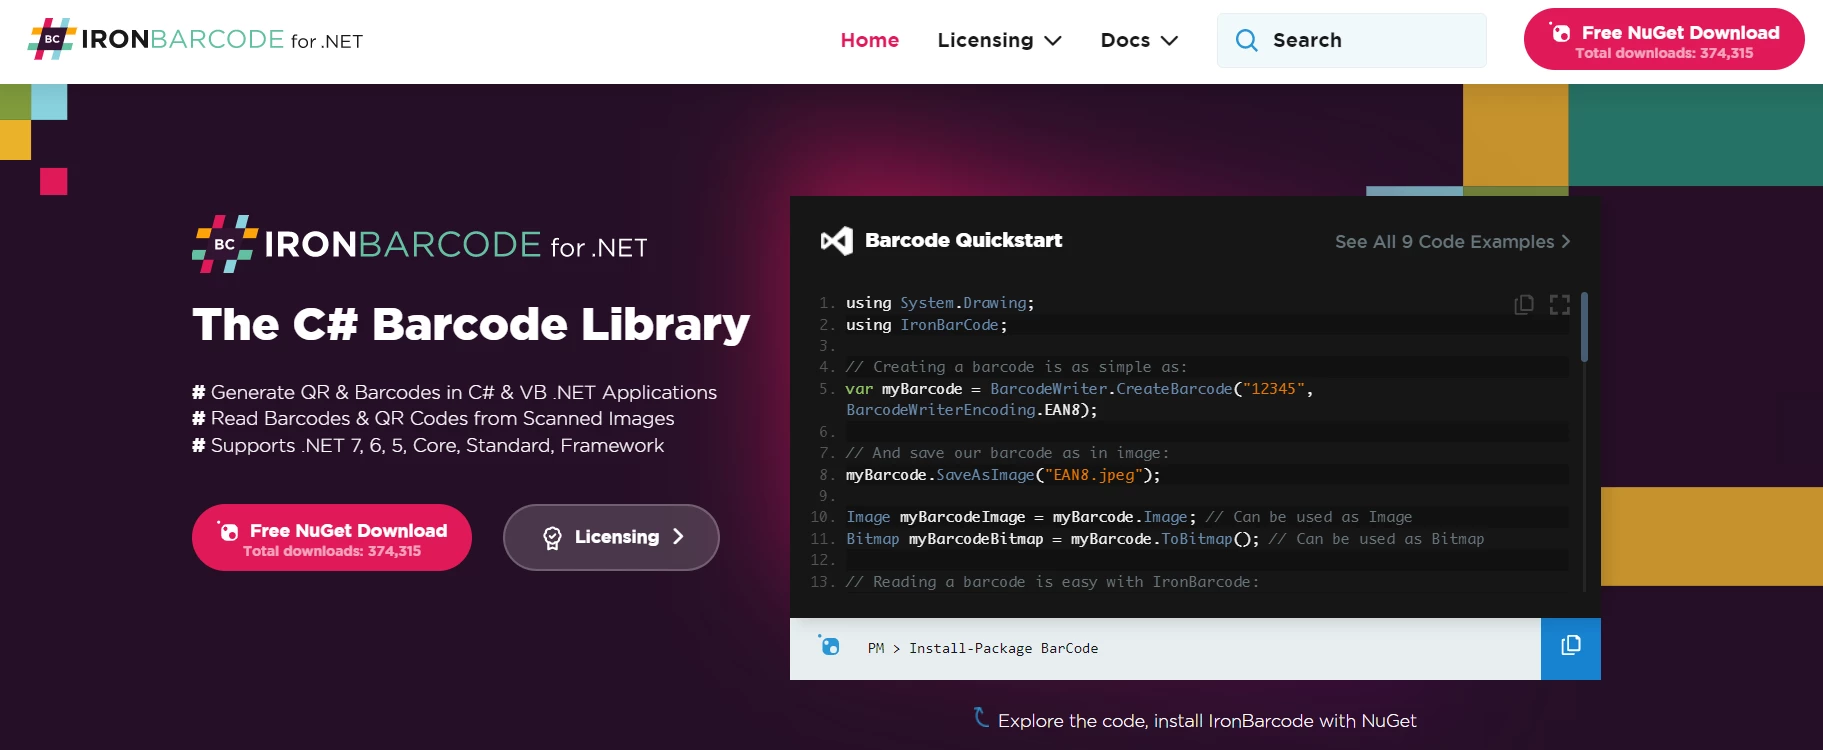Focus the Search input field
The image size is (1823, 750).
(1351, 40)
